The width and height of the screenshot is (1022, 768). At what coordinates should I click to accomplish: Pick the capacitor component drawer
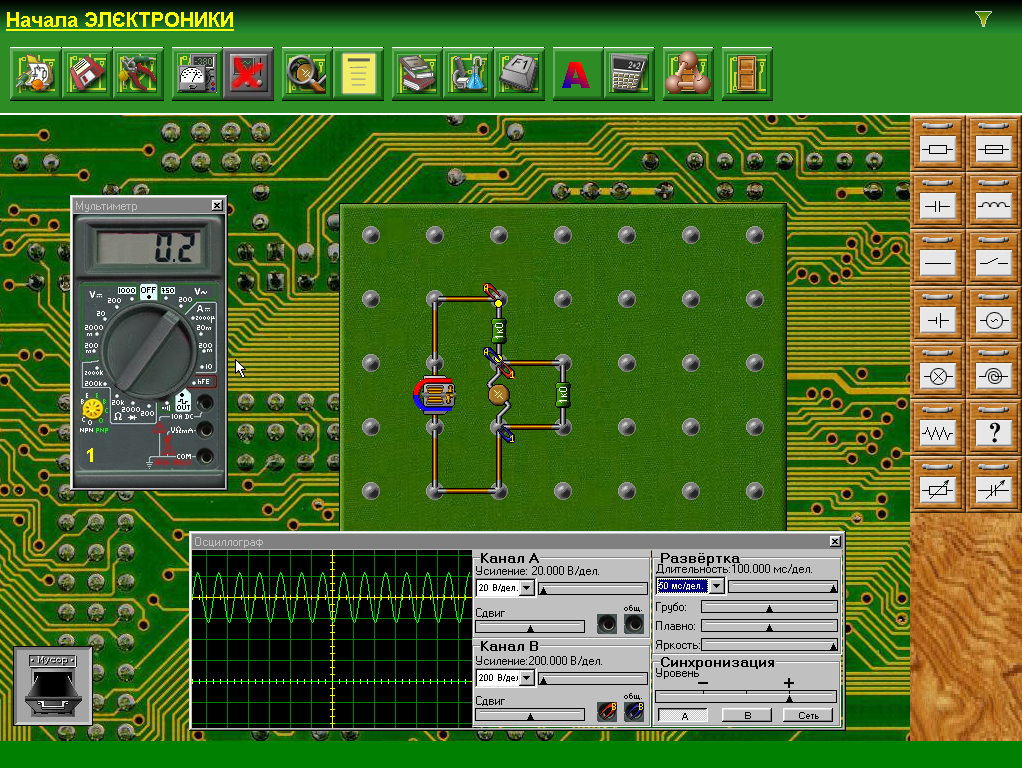(938, 204)
